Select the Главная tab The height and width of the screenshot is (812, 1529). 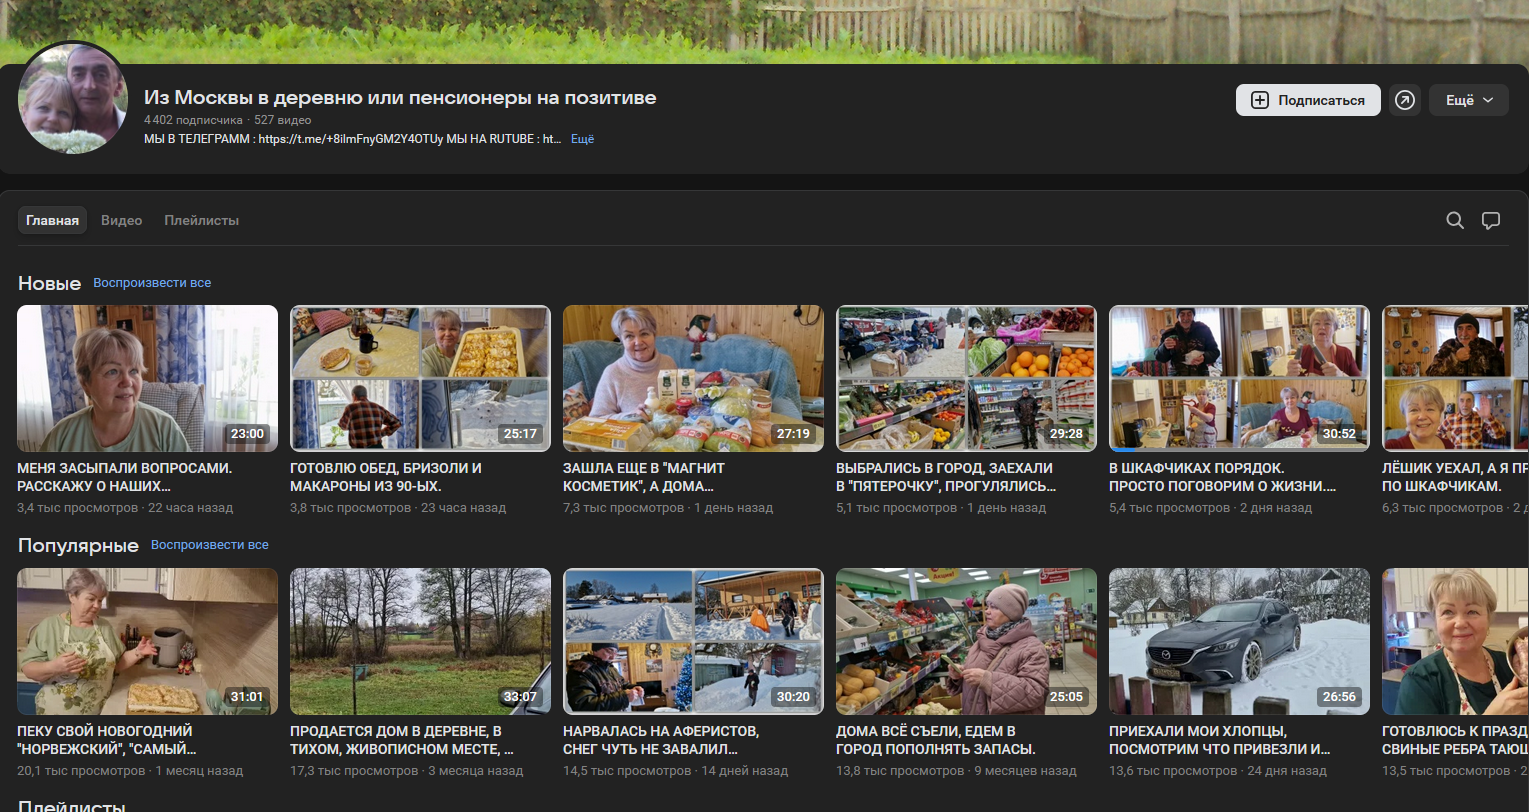point(52,220)
